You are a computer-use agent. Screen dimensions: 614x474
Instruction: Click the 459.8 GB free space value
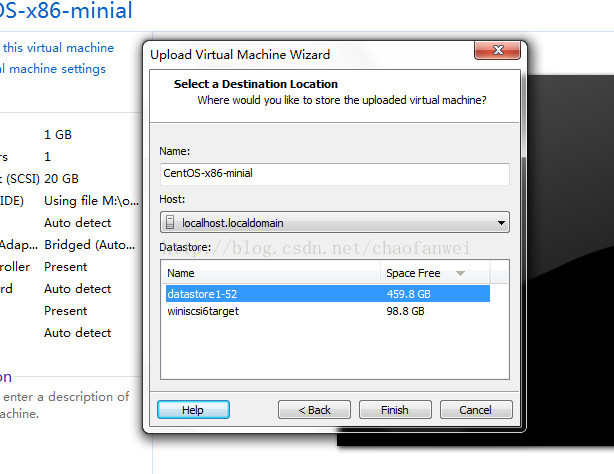click(408, 294)
